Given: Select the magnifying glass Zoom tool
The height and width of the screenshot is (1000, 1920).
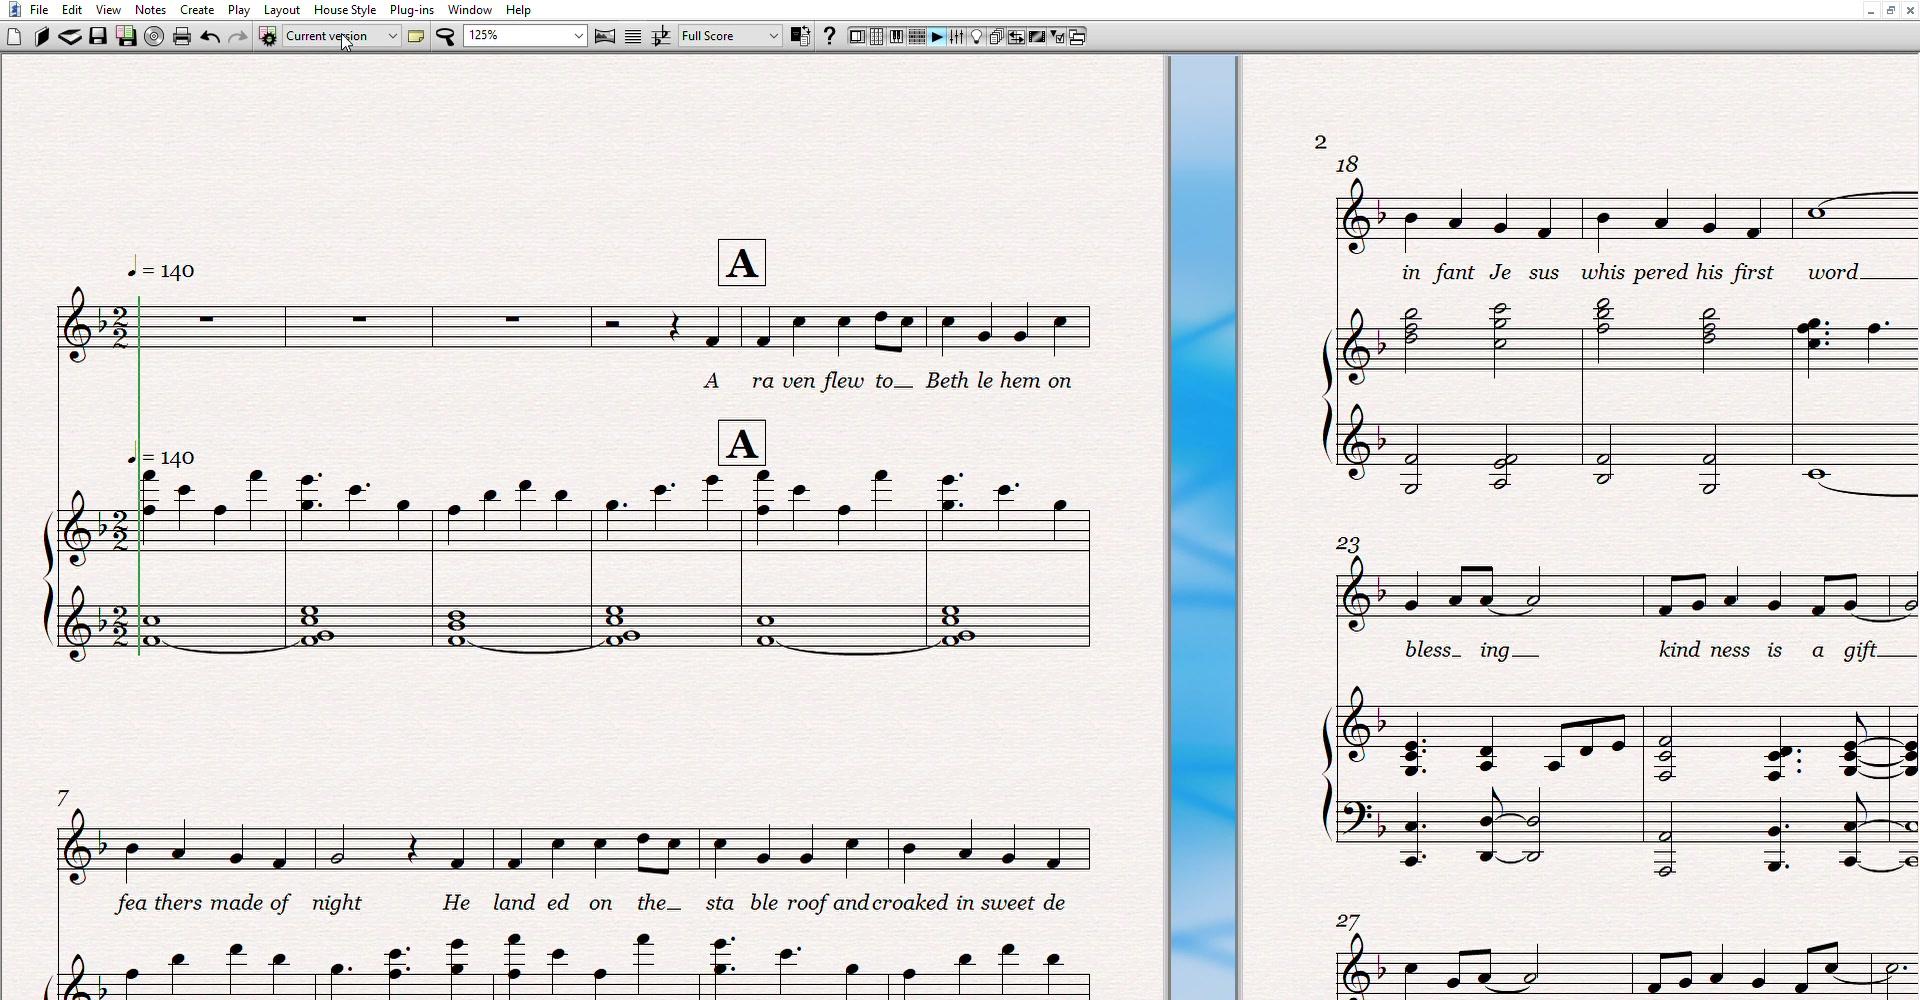Looking at the screenshot, I should (x=446, y=37).
